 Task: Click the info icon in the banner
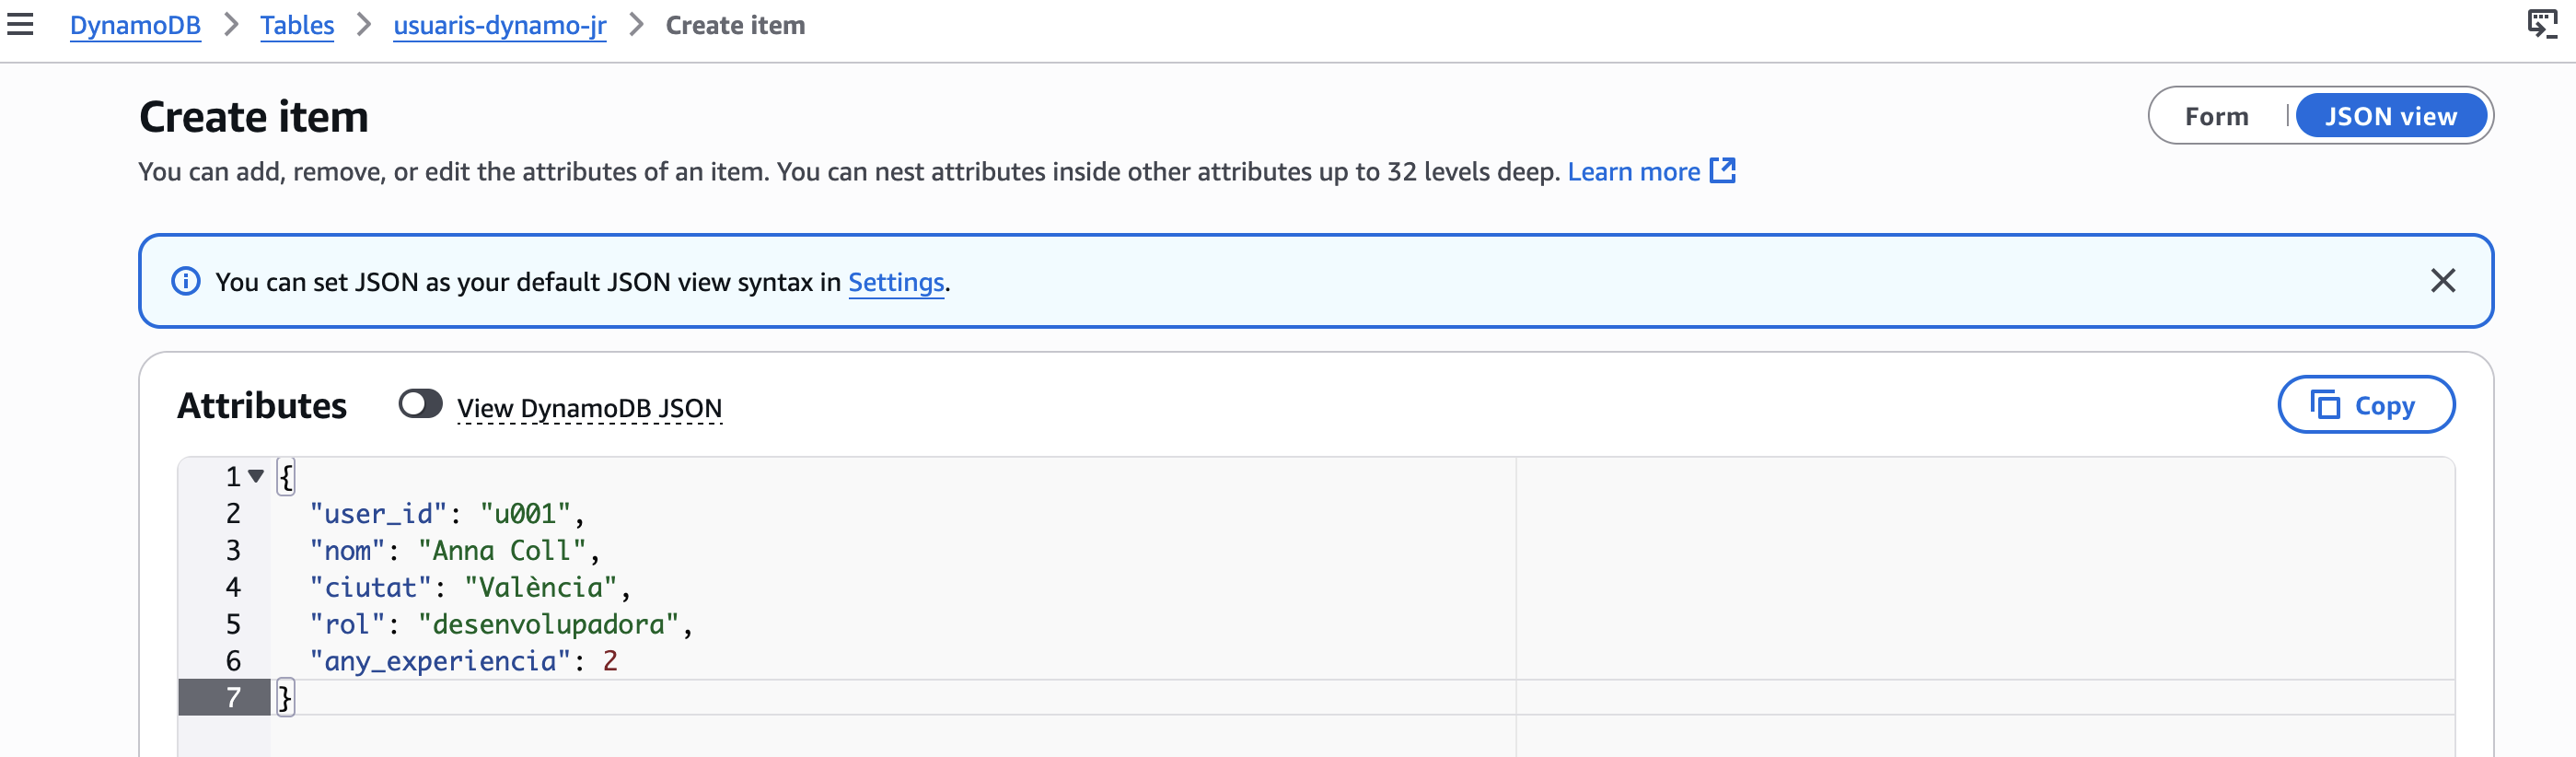tap(186, 281)
